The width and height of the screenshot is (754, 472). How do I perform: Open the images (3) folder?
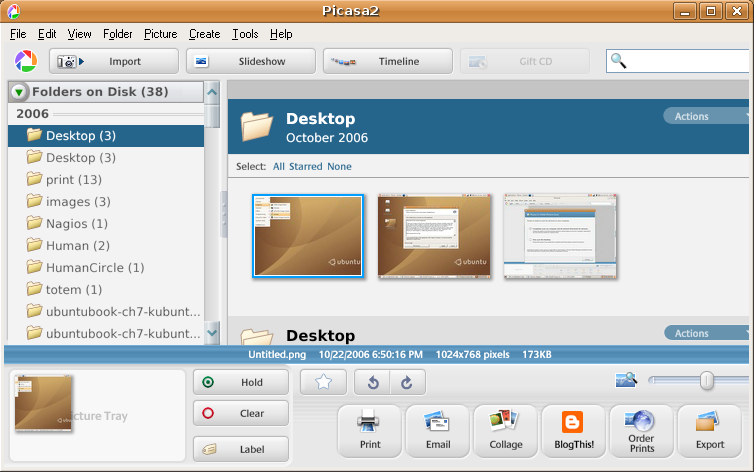click(x=106, y=202)
